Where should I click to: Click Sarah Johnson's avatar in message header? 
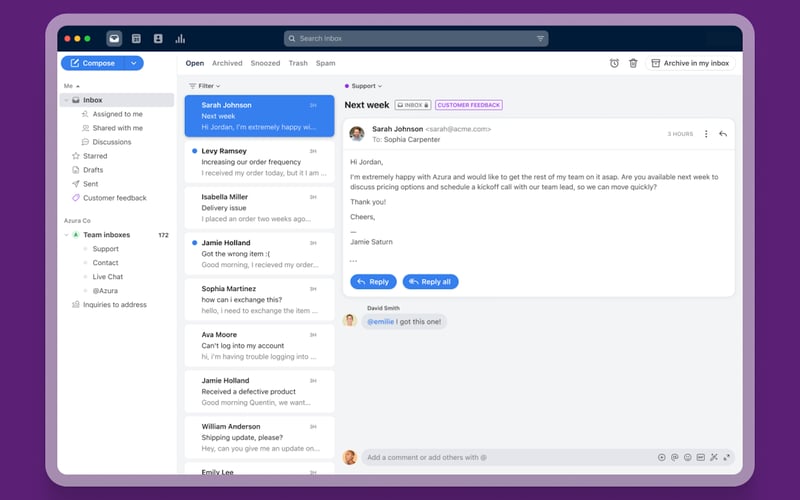click(x=357, y=134)
